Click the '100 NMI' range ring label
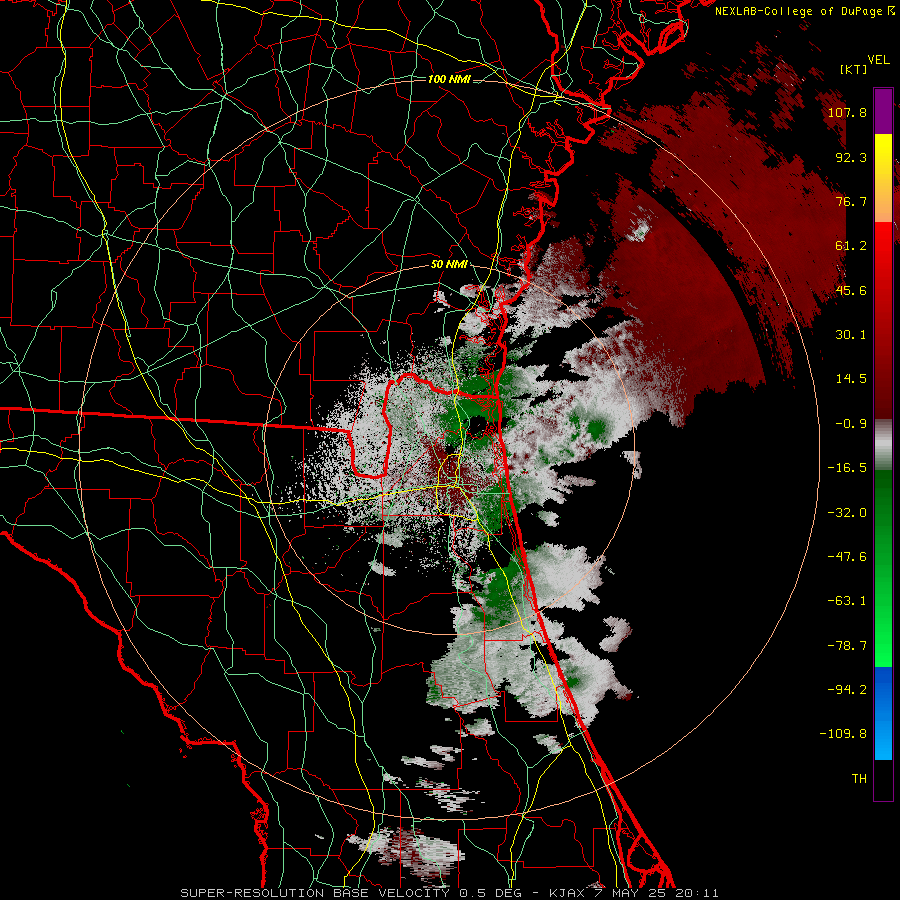Image resolution: width=900 pixels, height=900 pixels. tap(449, 79)
